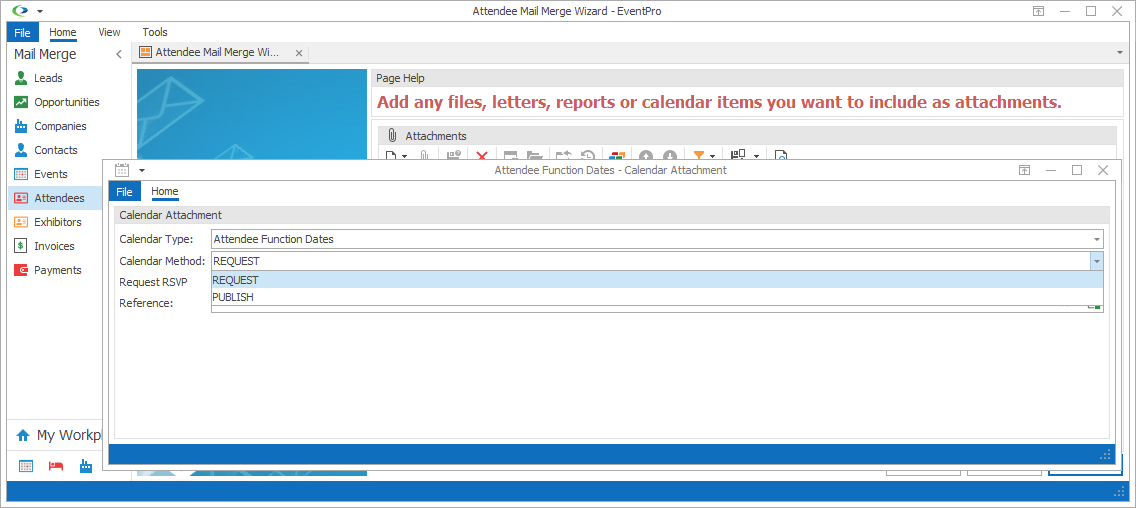This screenshot has width=1136, height=508.
Task: Open the Opportunities mail merge
Action: tap(67, 102)
